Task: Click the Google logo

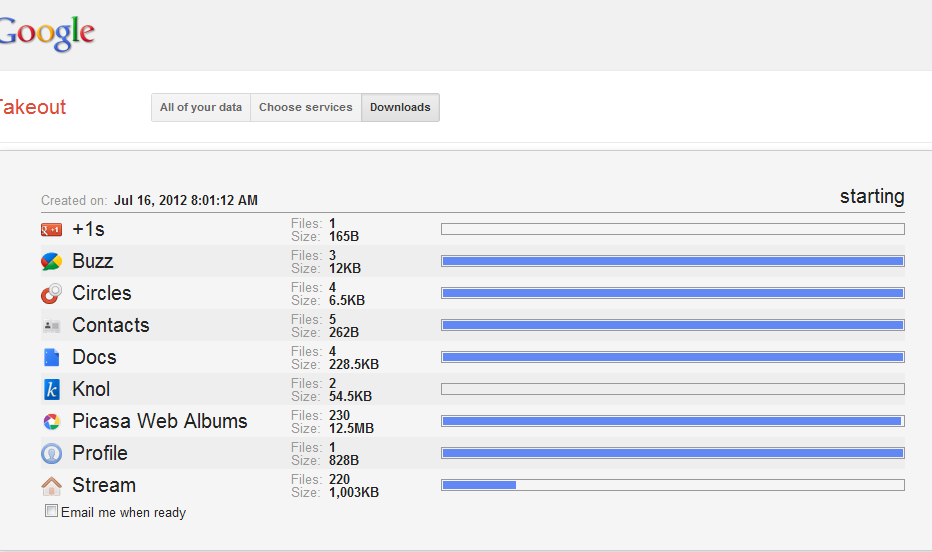Action: point(46,33)
